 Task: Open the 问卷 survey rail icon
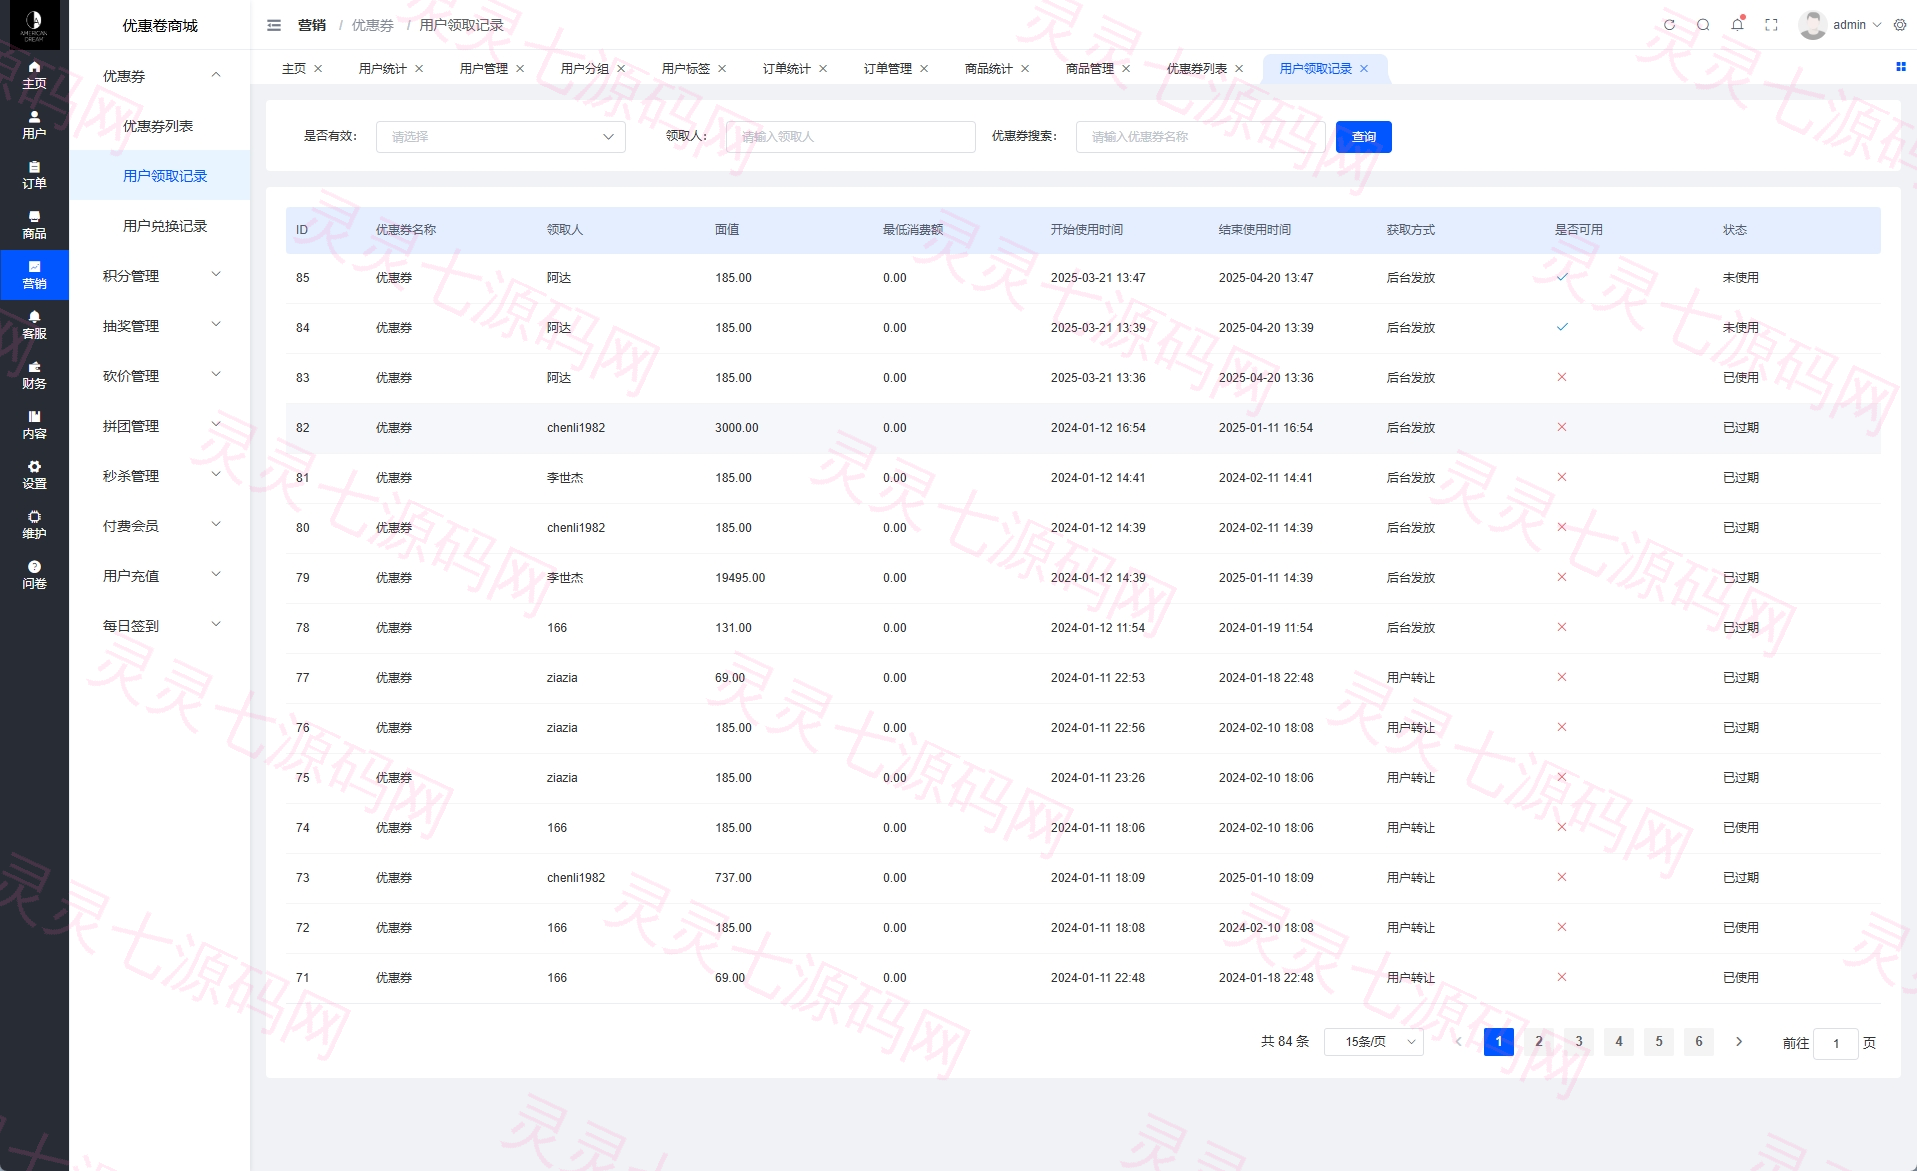(x=34, y=575)
